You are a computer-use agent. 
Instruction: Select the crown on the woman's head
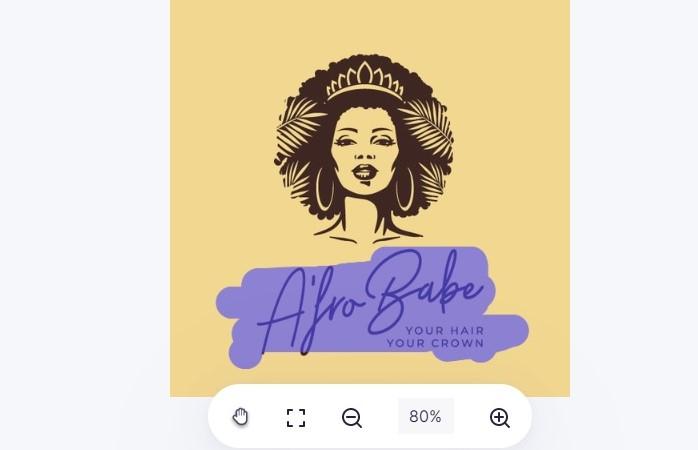[365, 81]
